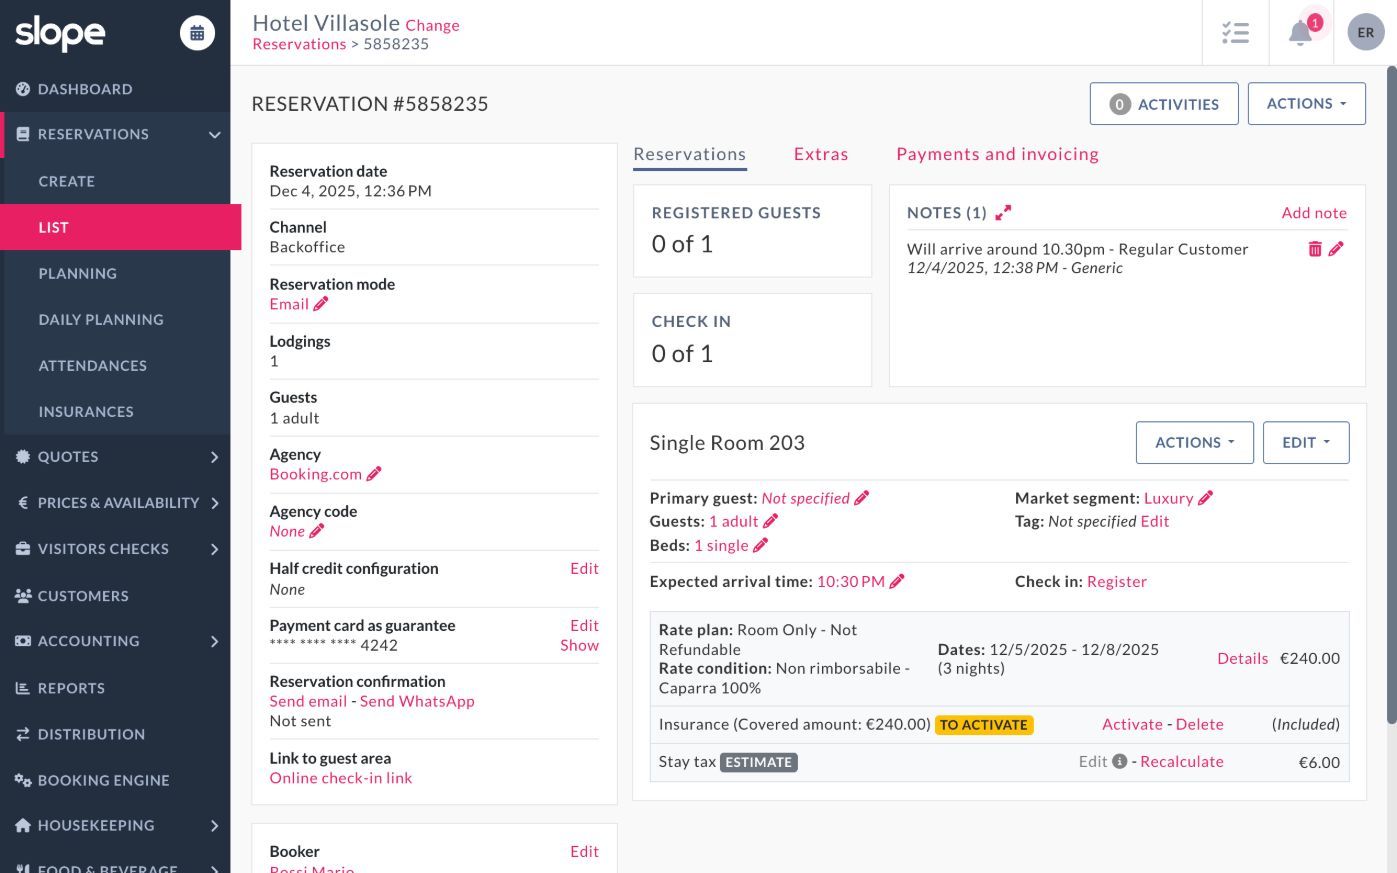This screenshot has height=873, width=1397.
Task: Click pencil next to Expected arrival time
Action: pos(897,581)
